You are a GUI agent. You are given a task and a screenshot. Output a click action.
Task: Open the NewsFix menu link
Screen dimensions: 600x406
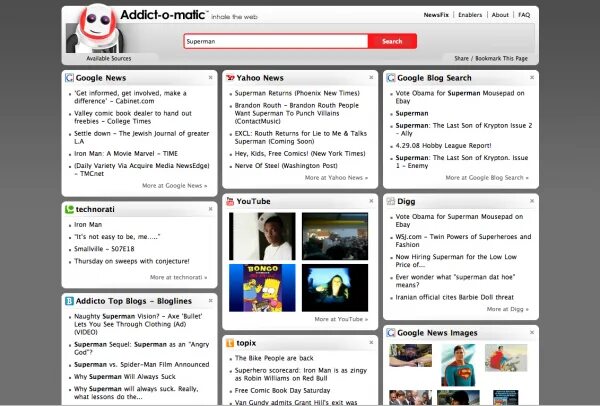pyautogui.click(x=436, y=15)
